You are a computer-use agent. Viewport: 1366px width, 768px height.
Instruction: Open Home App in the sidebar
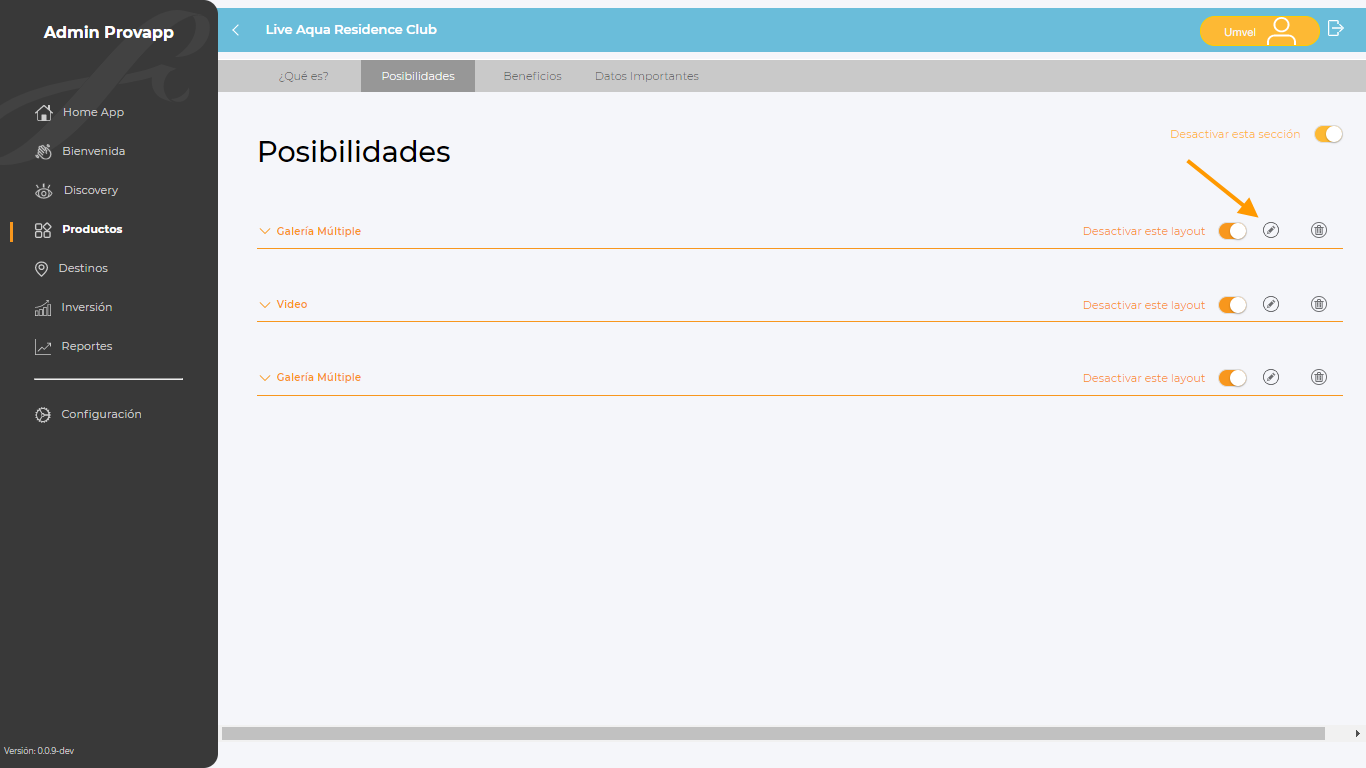pyautogui.click(x=79, y=112)
